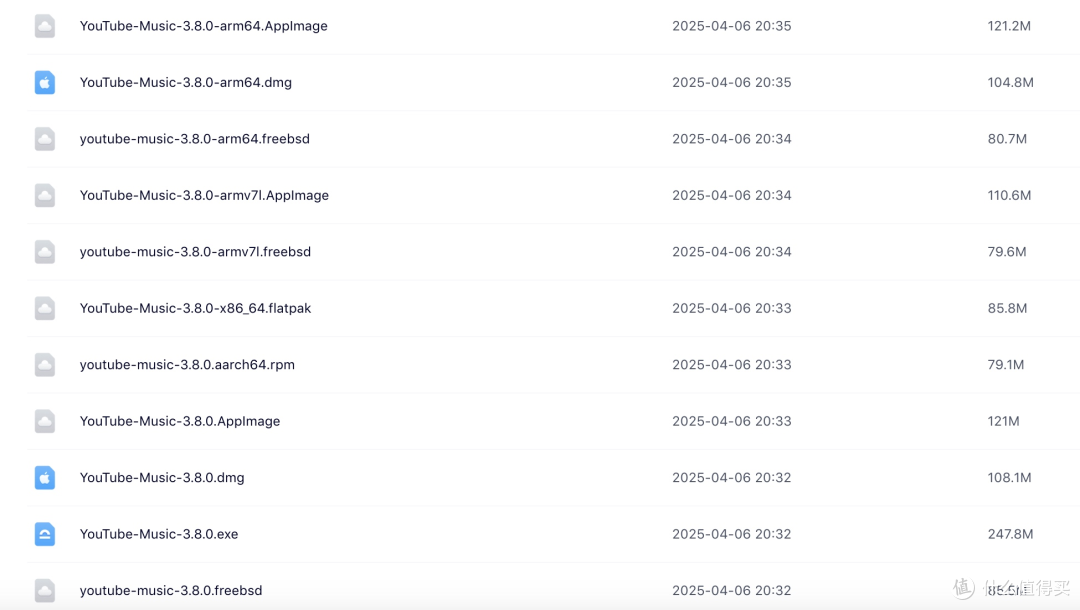Screen dimensions: 1080x610
Task: Click the file icon beside YouTube-Music-3.8.0-armv7l.AppImage
Action: point(45,195)
